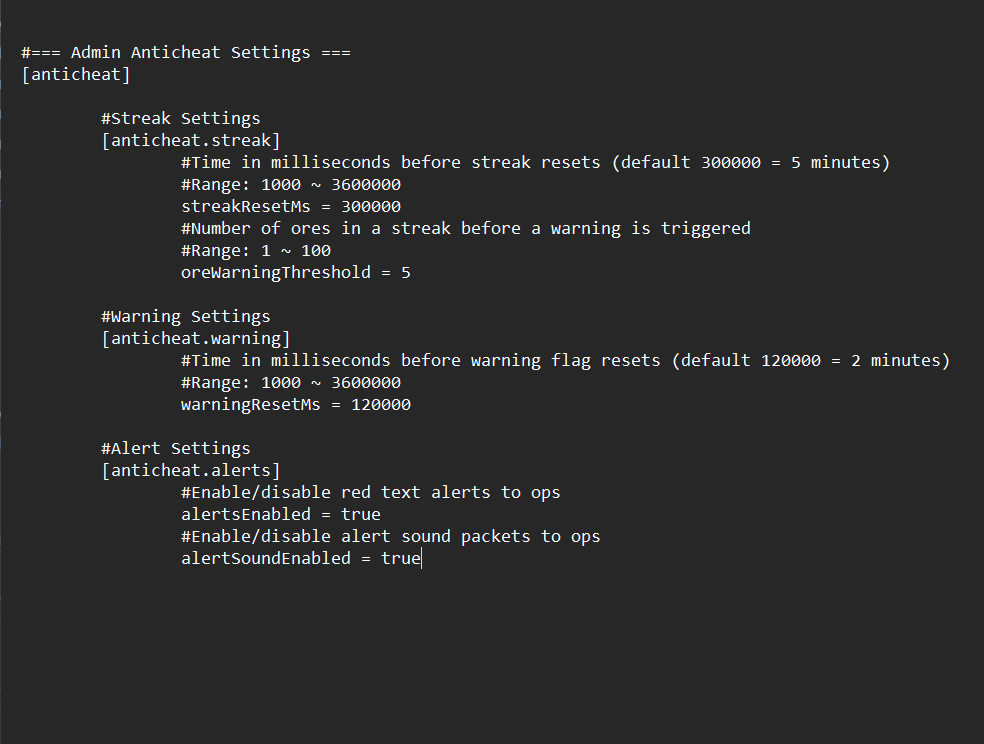Click the warning flag reset description comment
The image size is (984, 744).
click(565, 360)
